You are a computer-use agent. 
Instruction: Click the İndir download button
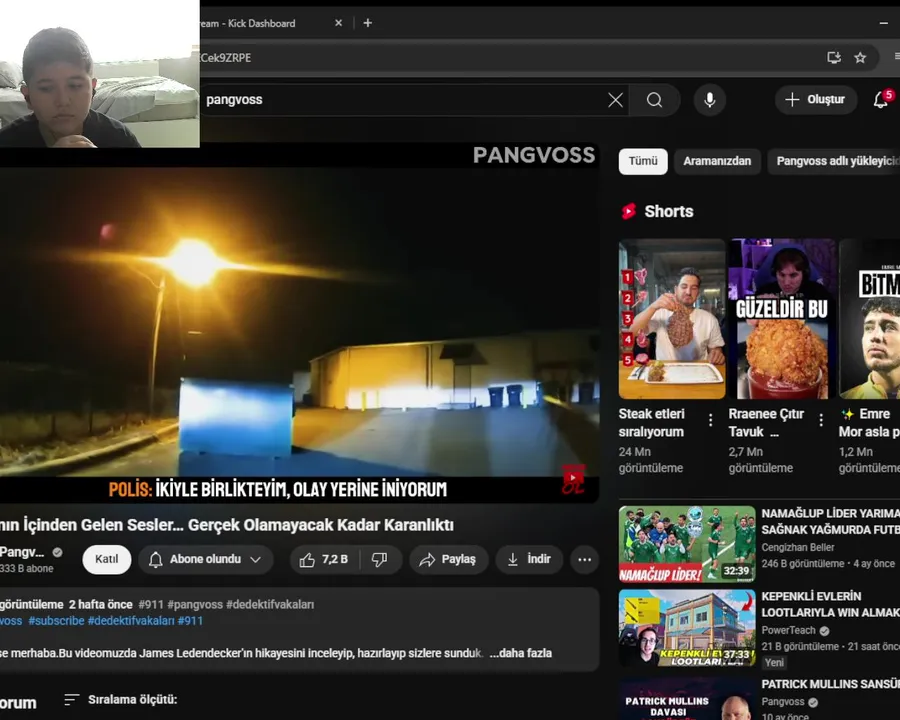[529, 559]
